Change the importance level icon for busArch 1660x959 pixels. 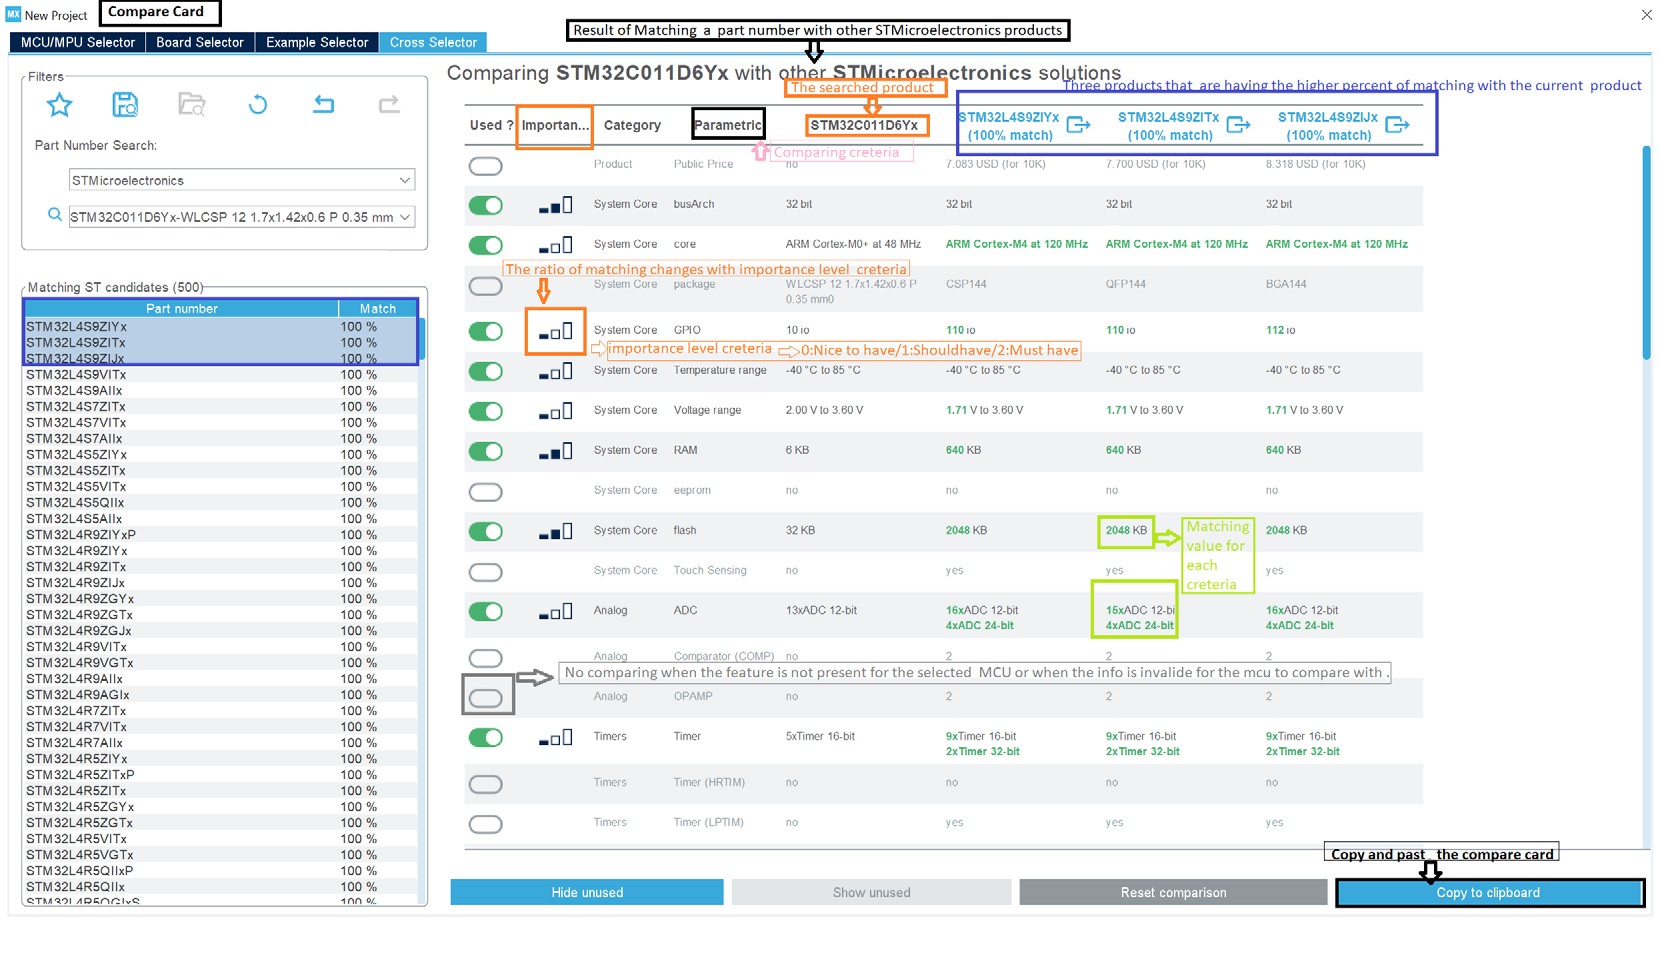(556, 206)
